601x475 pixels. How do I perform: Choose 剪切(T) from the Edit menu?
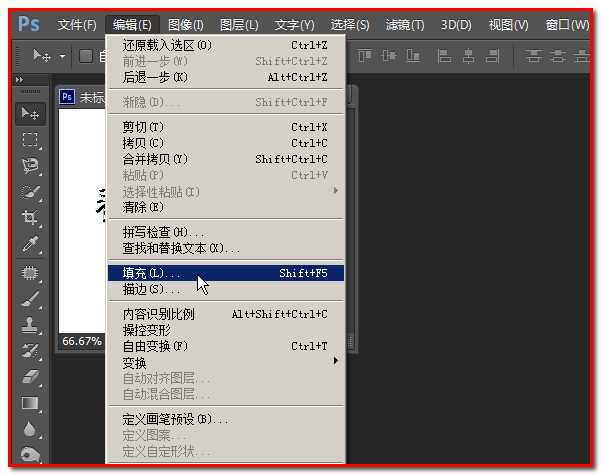225,127
